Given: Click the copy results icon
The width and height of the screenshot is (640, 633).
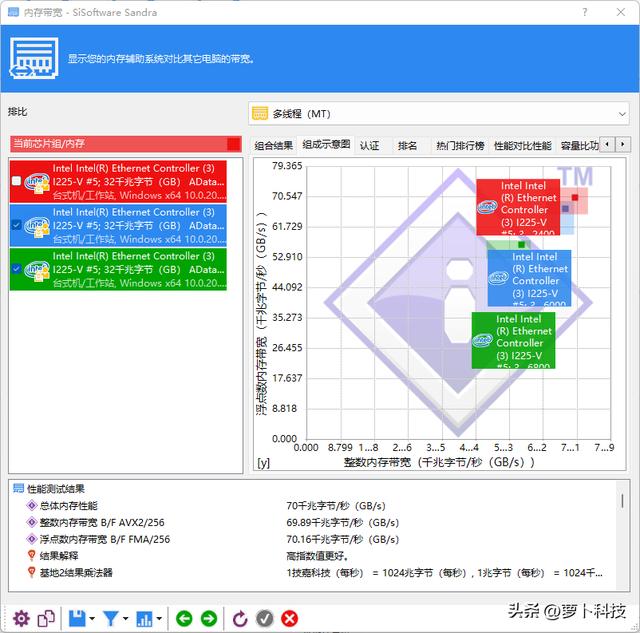Looking at the screenshot, I should (x=46, y=619).
